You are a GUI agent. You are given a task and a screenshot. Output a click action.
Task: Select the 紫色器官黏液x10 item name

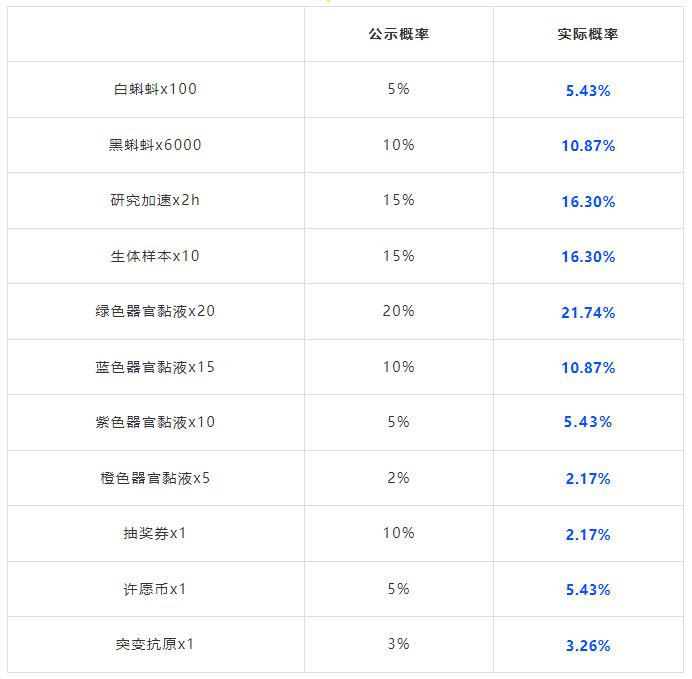[155, 422]
